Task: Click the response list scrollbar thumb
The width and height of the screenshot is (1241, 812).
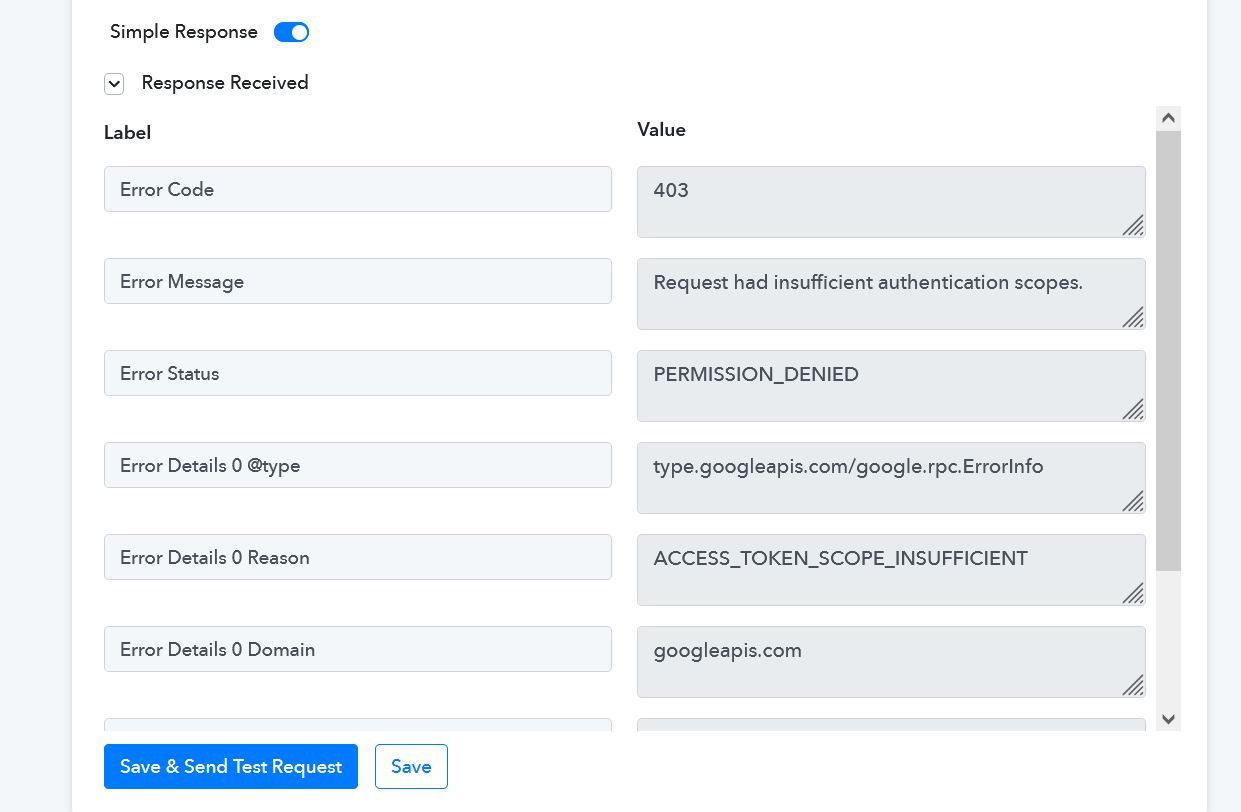Action: click(1168, 350)
